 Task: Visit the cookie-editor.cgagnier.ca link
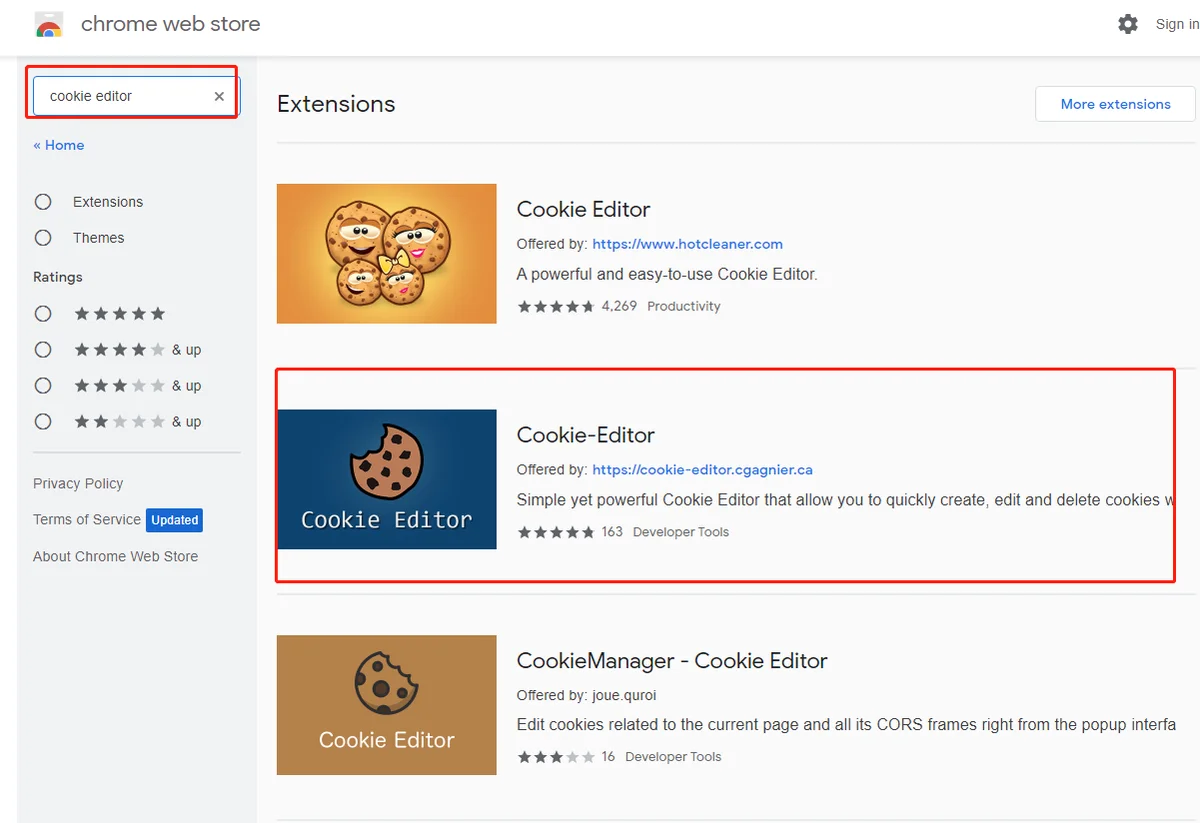pos(702,470)
